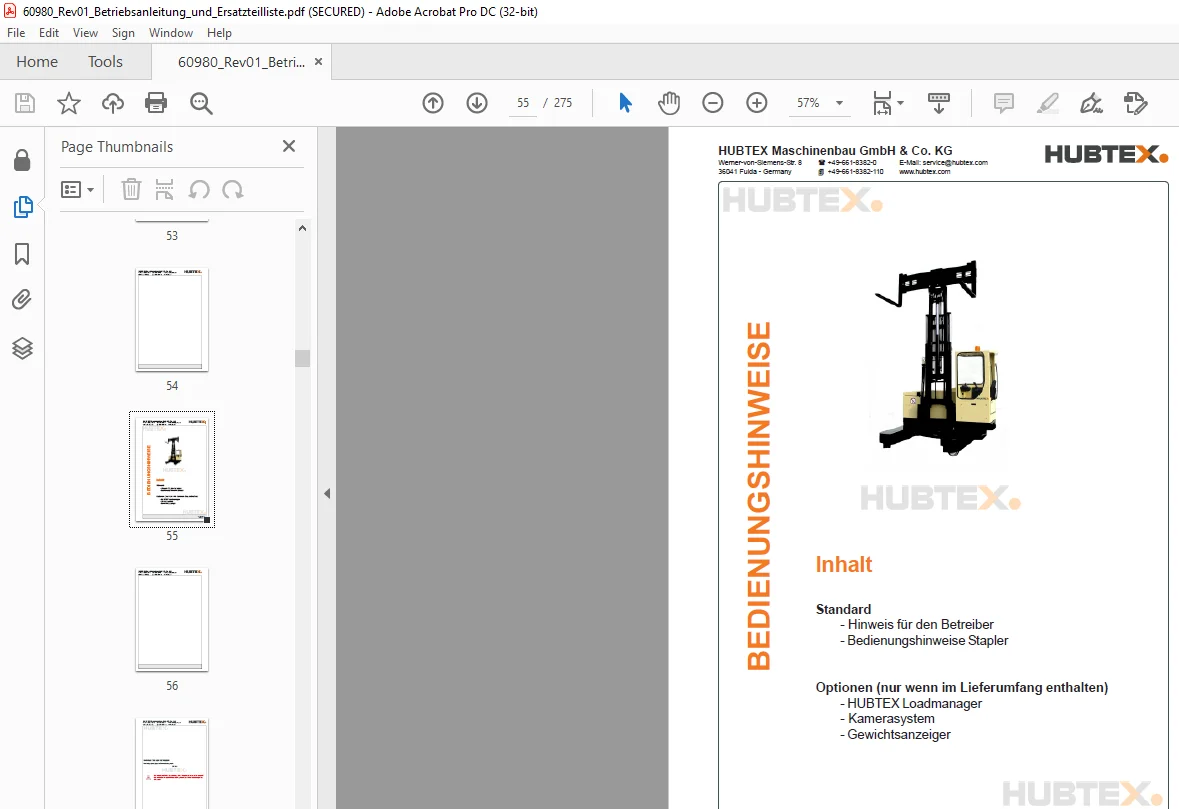
Task: Expand page fit options arrow
Action: click(x=900, y=103)
